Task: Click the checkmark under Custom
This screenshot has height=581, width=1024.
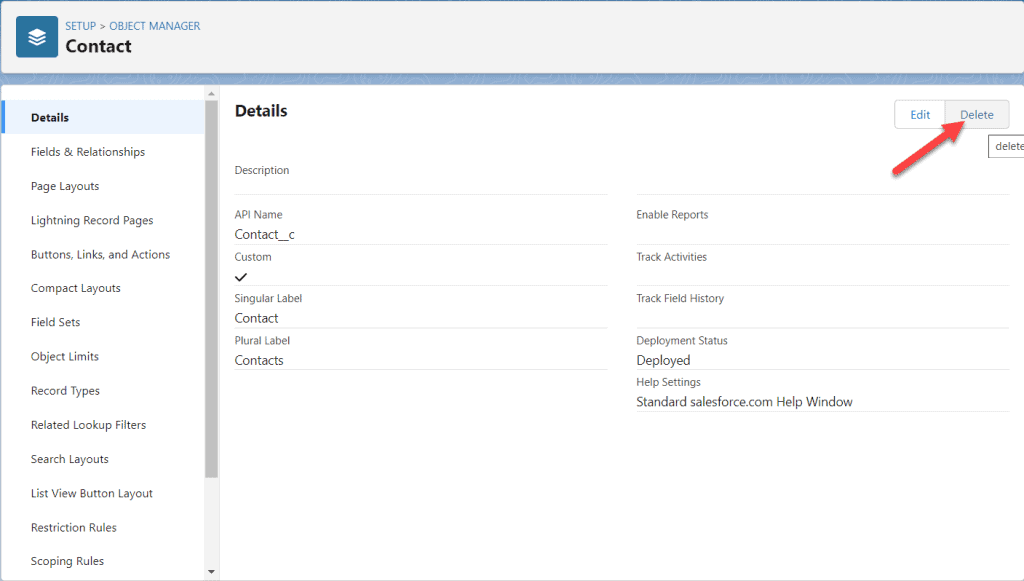Action: [x=240, y=277]
